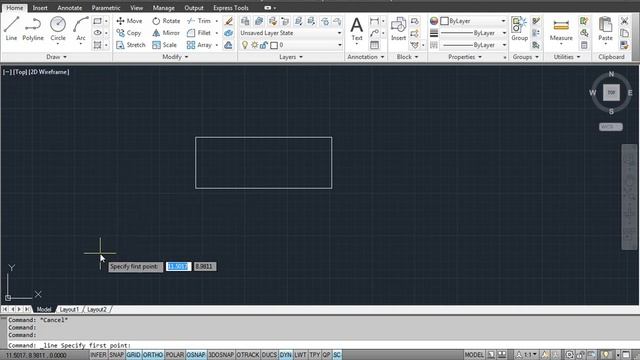Switch to the View ribbon tab
Screen dimensions: 640x360
pos(136,8)
